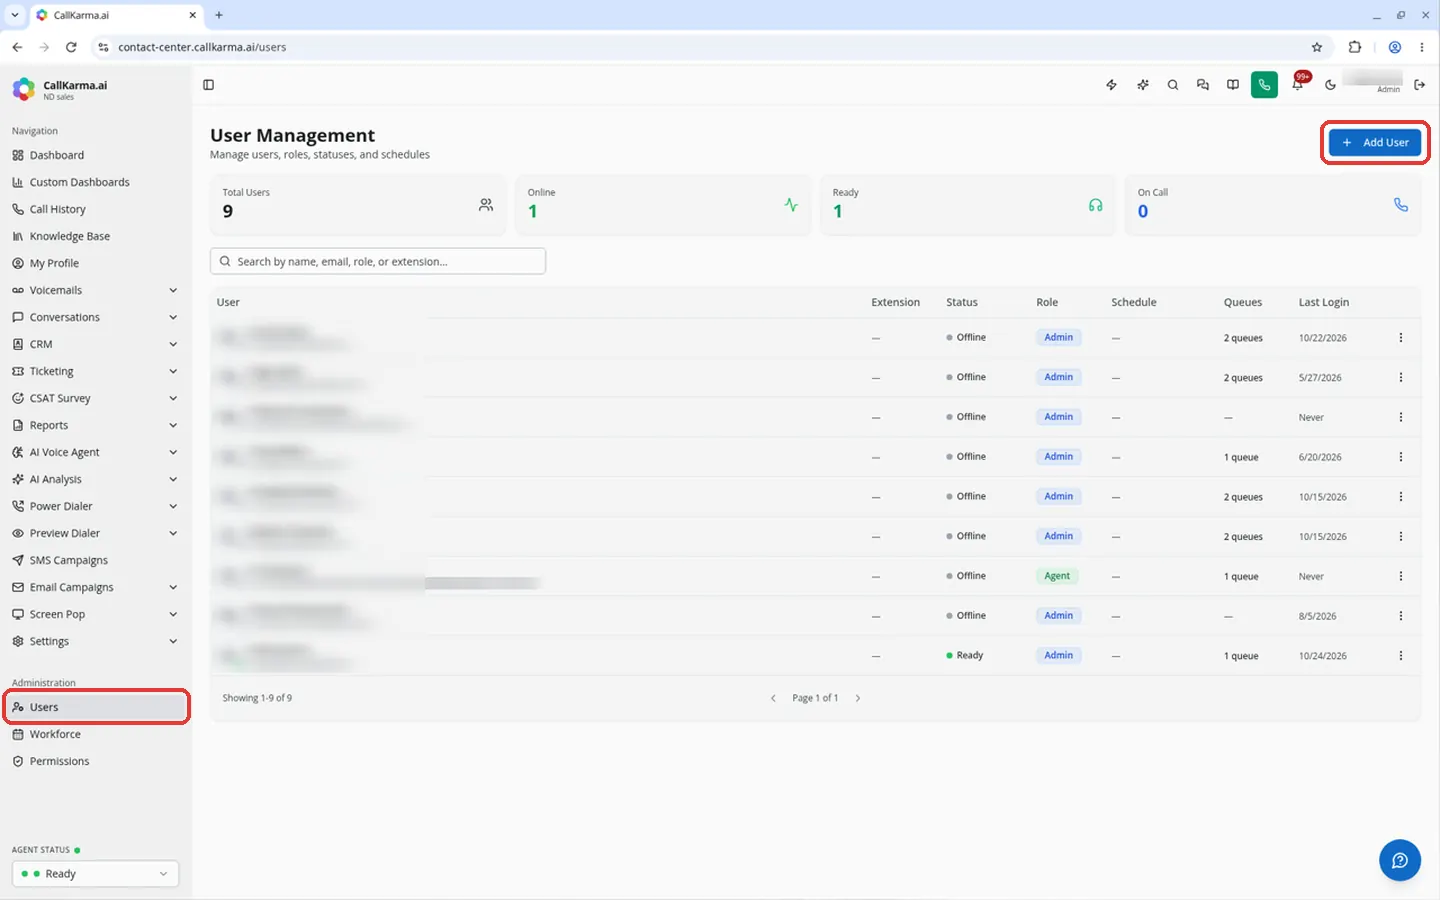Expand the AI Voice Agent section

(x=95, y=452)
